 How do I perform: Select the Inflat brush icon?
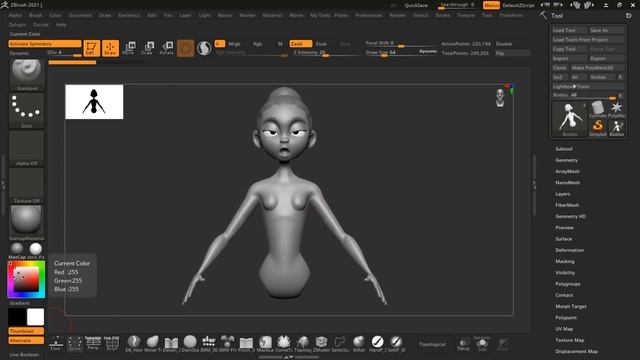pyautogui.click(x=358, y=343)
